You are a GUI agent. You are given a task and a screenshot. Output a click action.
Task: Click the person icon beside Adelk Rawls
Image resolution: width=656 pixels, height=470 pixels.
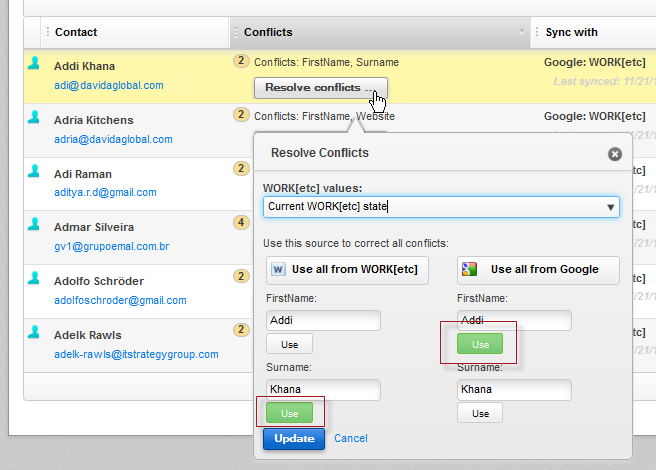[x=35, y=333]
